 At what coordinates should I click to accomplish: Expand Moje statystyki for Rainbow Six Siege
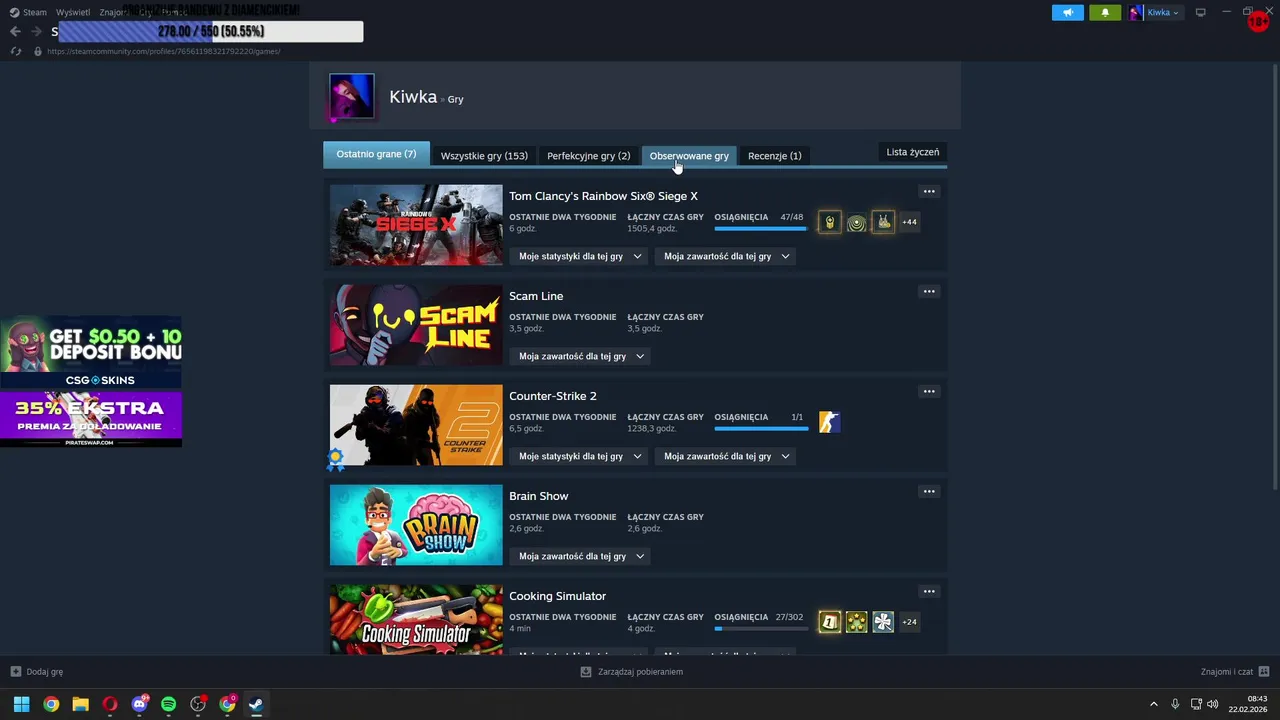580,256
